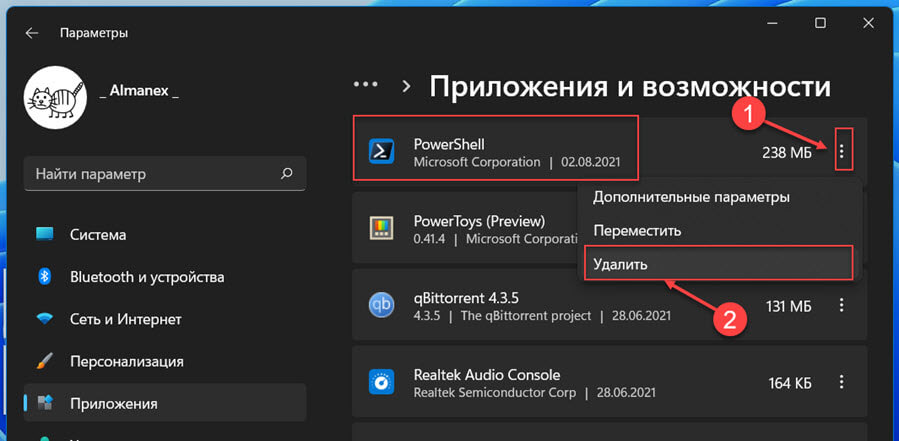
Task: Click the 164 КБ size value
Action: 790,383
